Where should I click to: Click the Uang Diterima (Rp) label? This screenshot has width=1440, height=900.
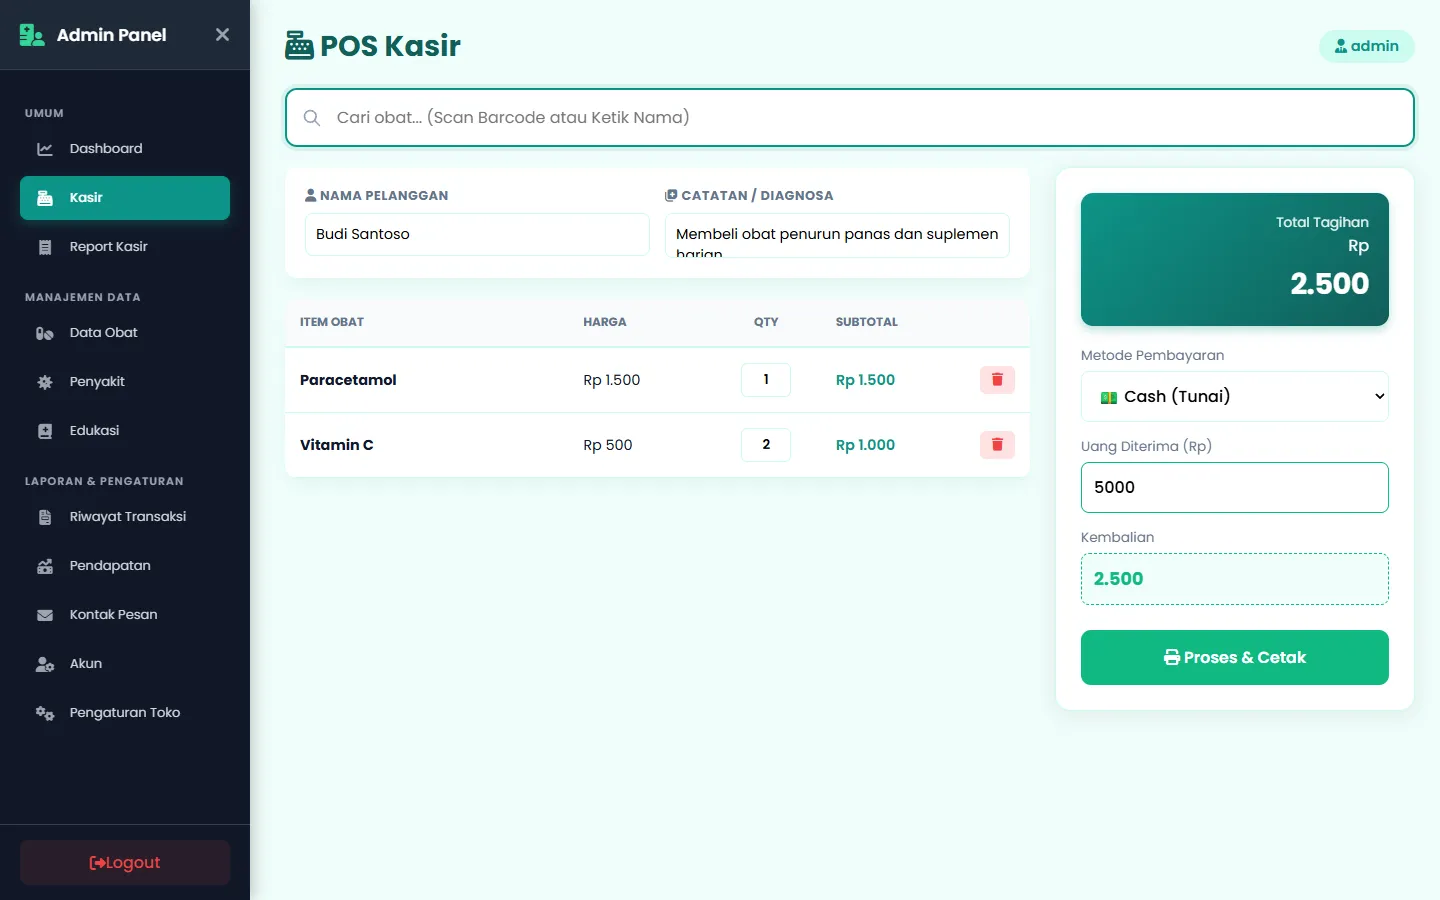[1146, 446]
